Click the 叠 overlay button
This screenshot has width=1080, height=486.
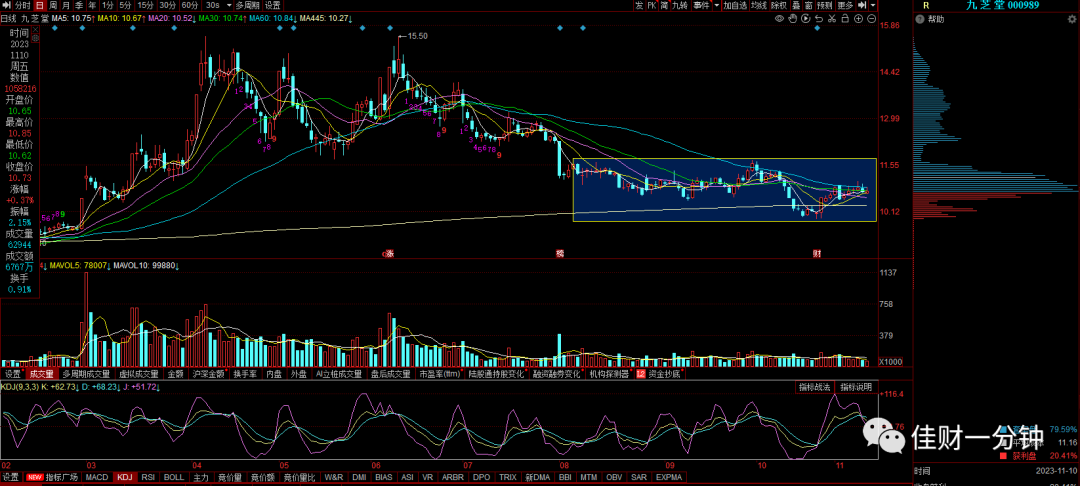[x=796, y=5]
